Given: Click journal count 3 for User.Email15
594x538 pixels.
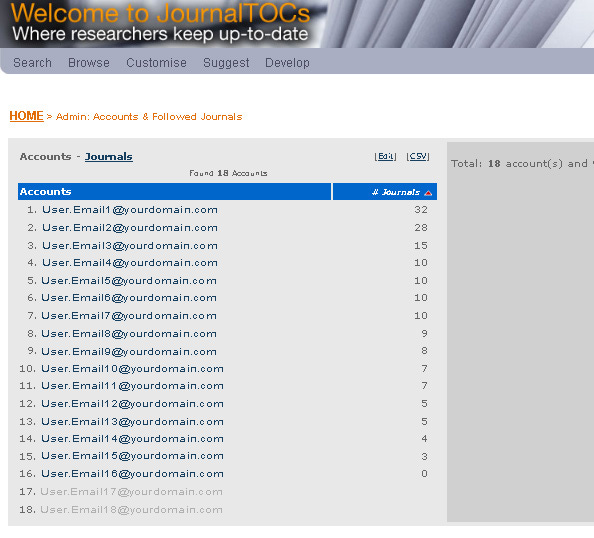Looking at the screenshot, I should (425, 457).
